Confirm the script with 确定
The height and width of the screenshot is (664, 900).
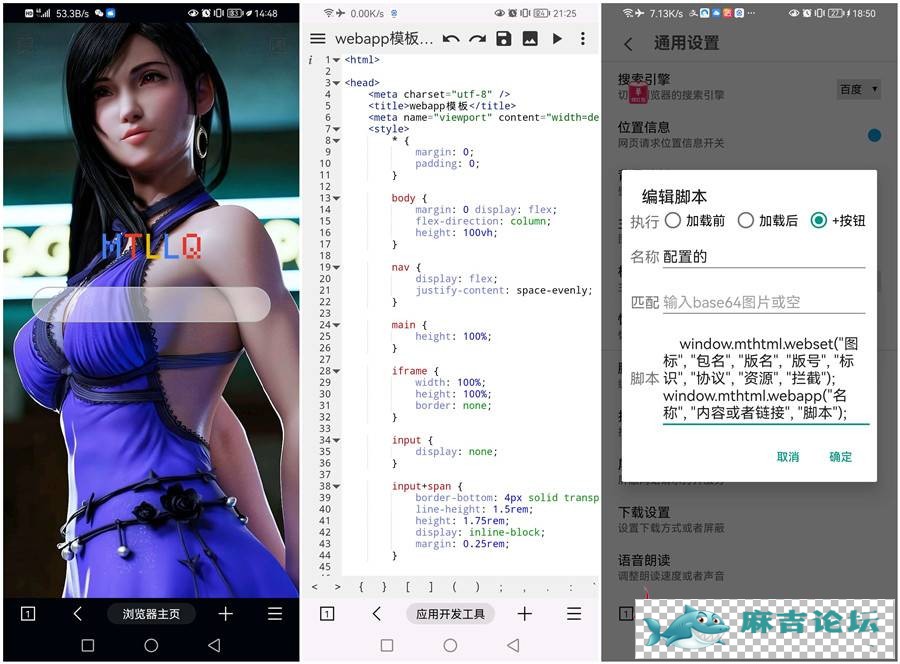840,457
